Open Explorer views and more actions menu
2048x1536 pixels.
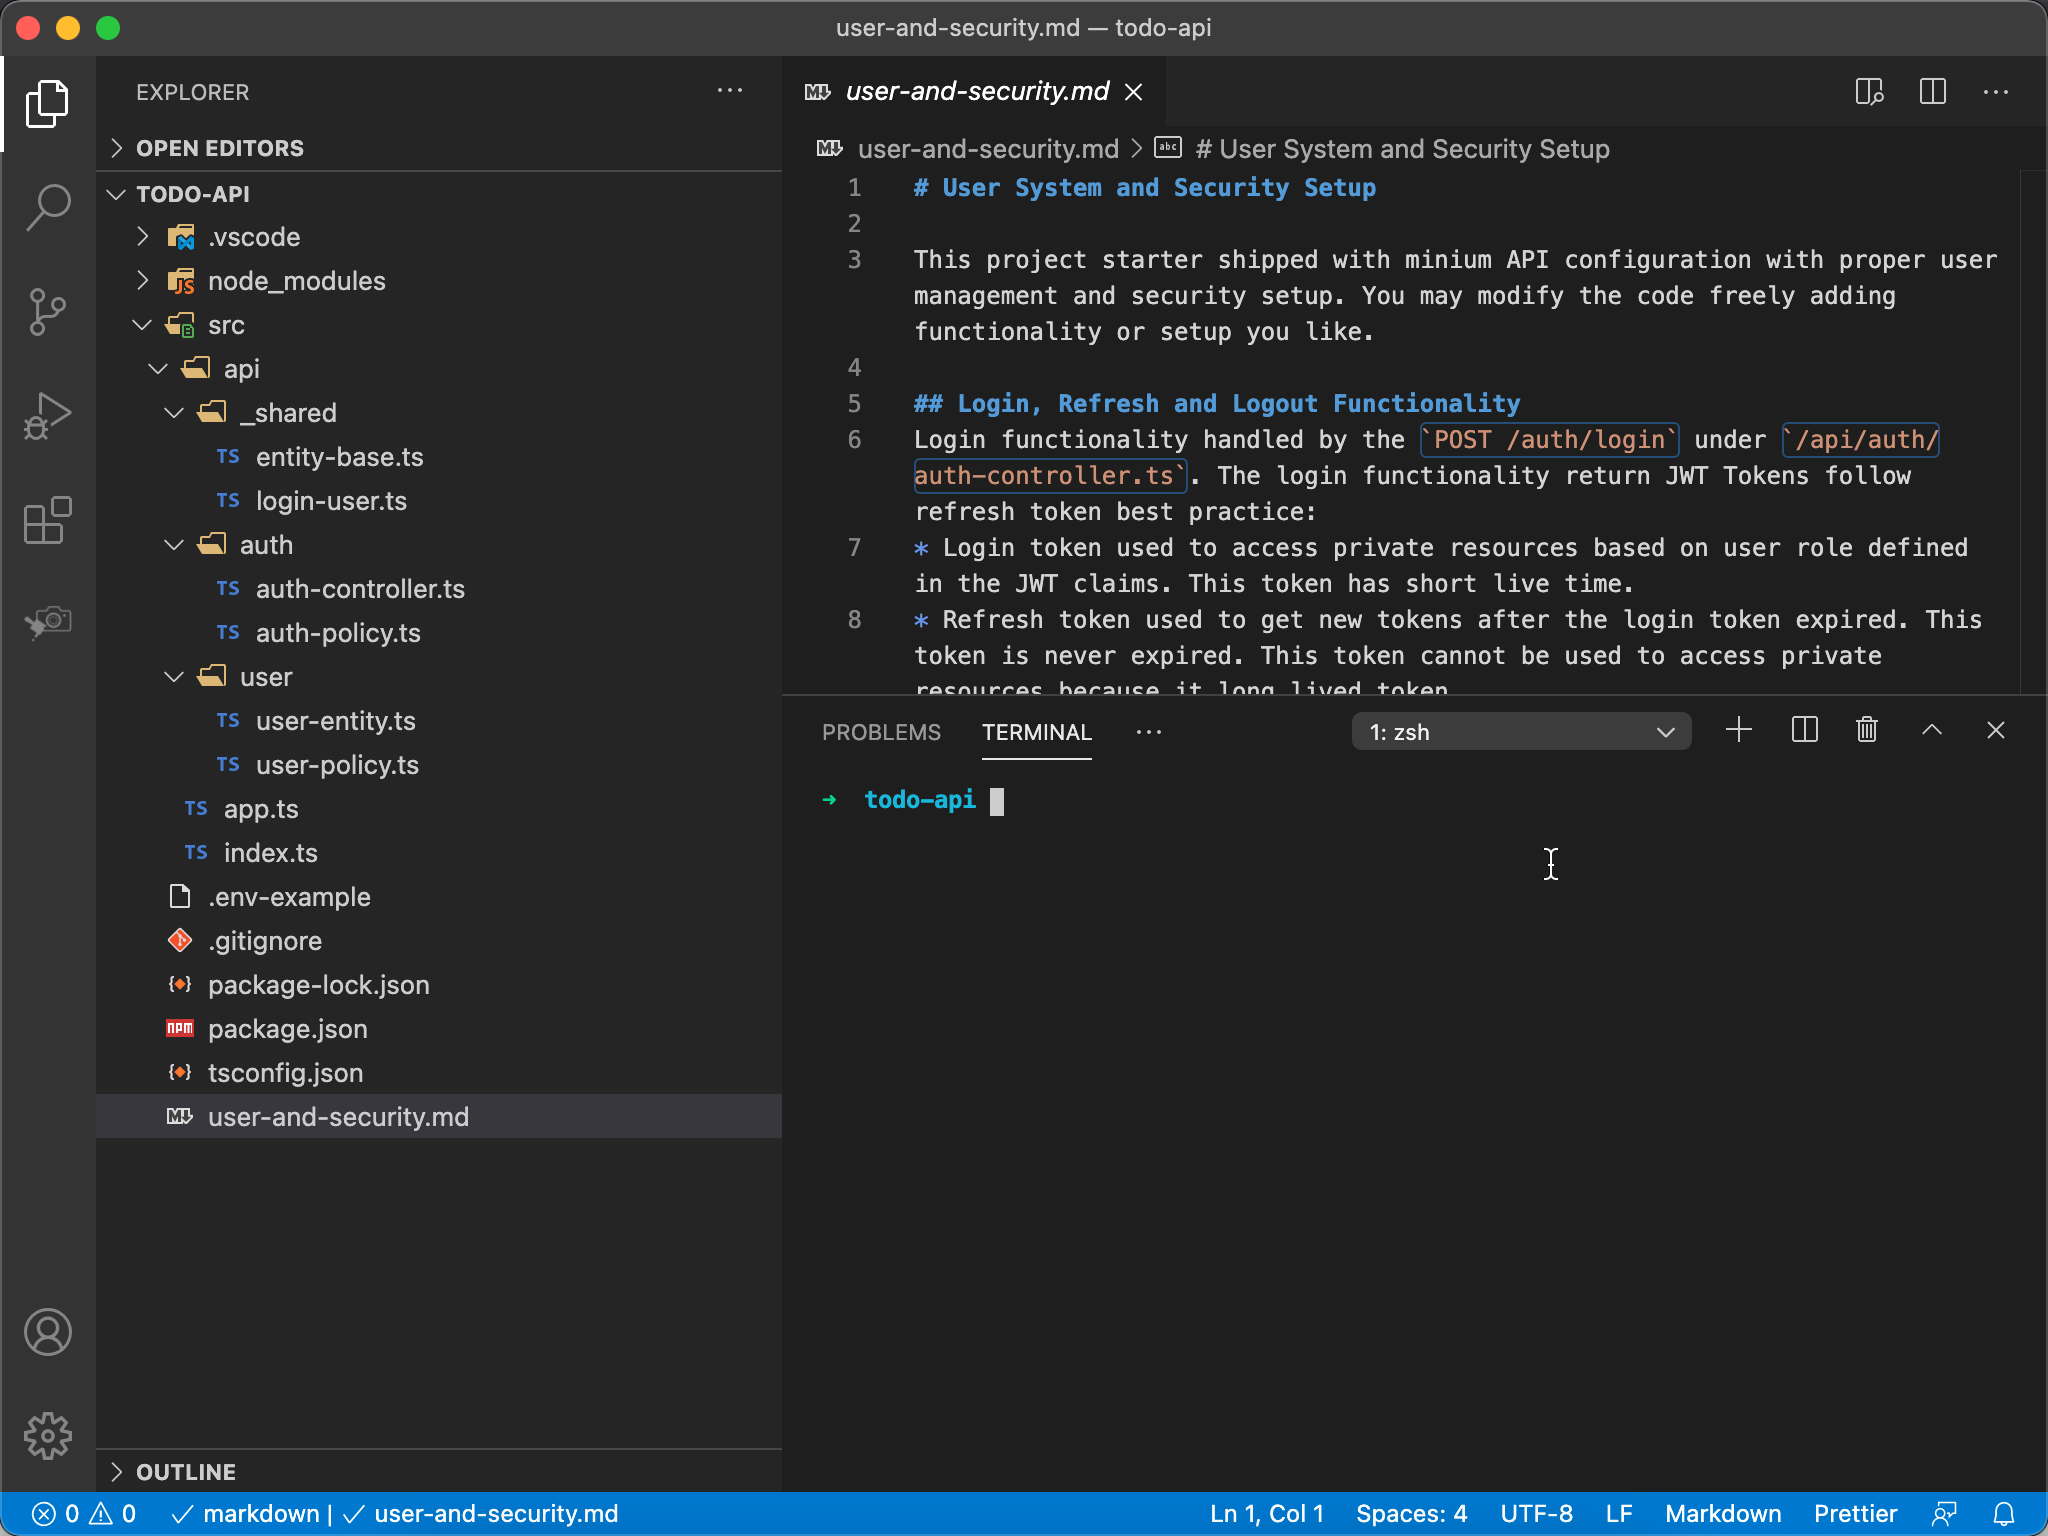point(730,91)
